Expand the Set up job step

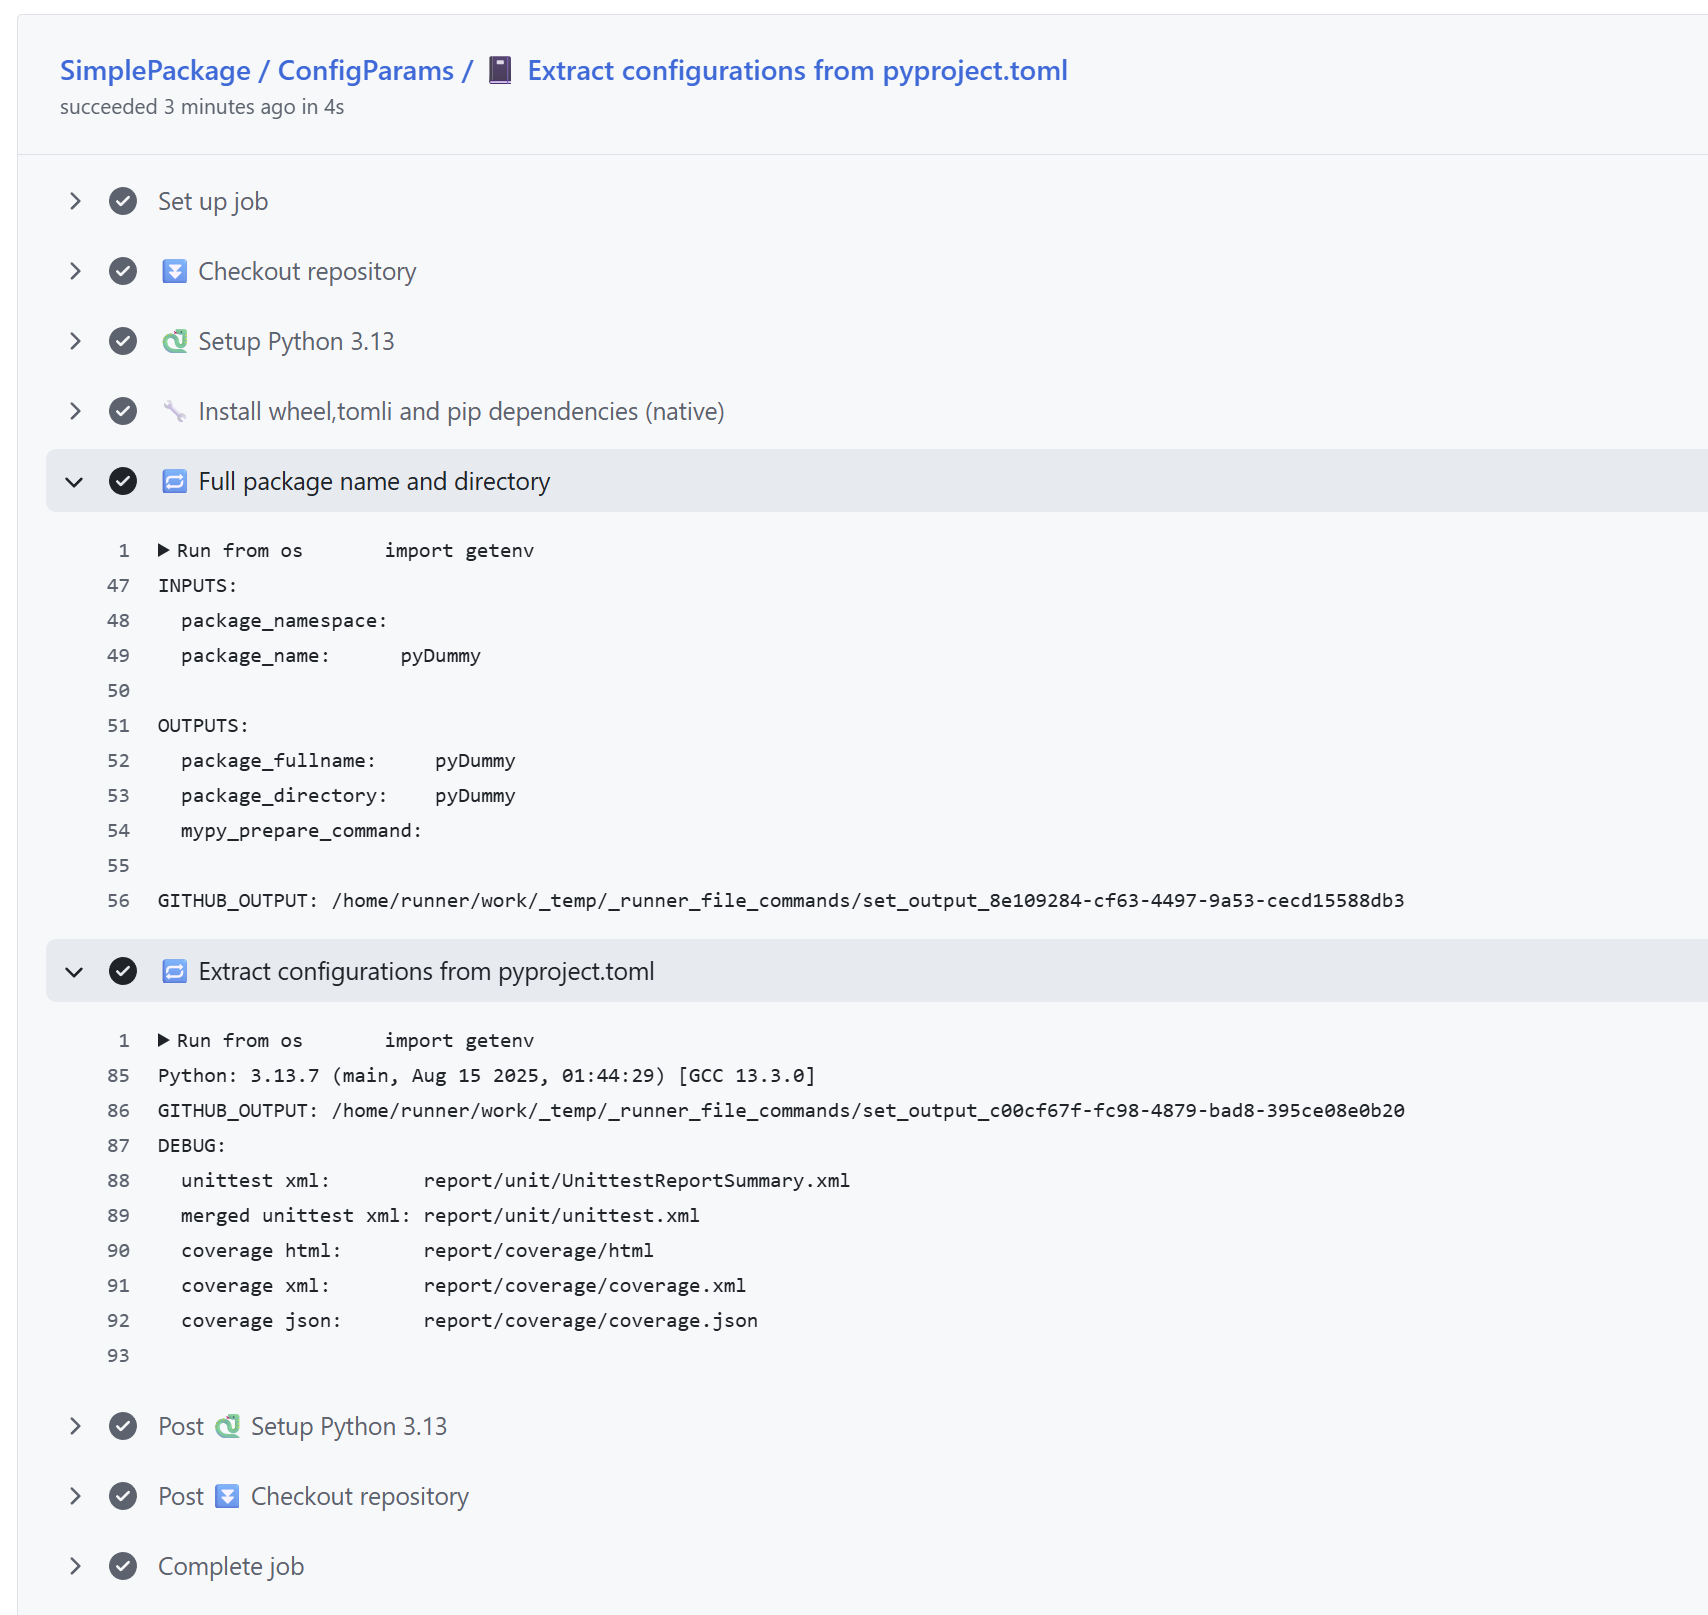point(75,201)
